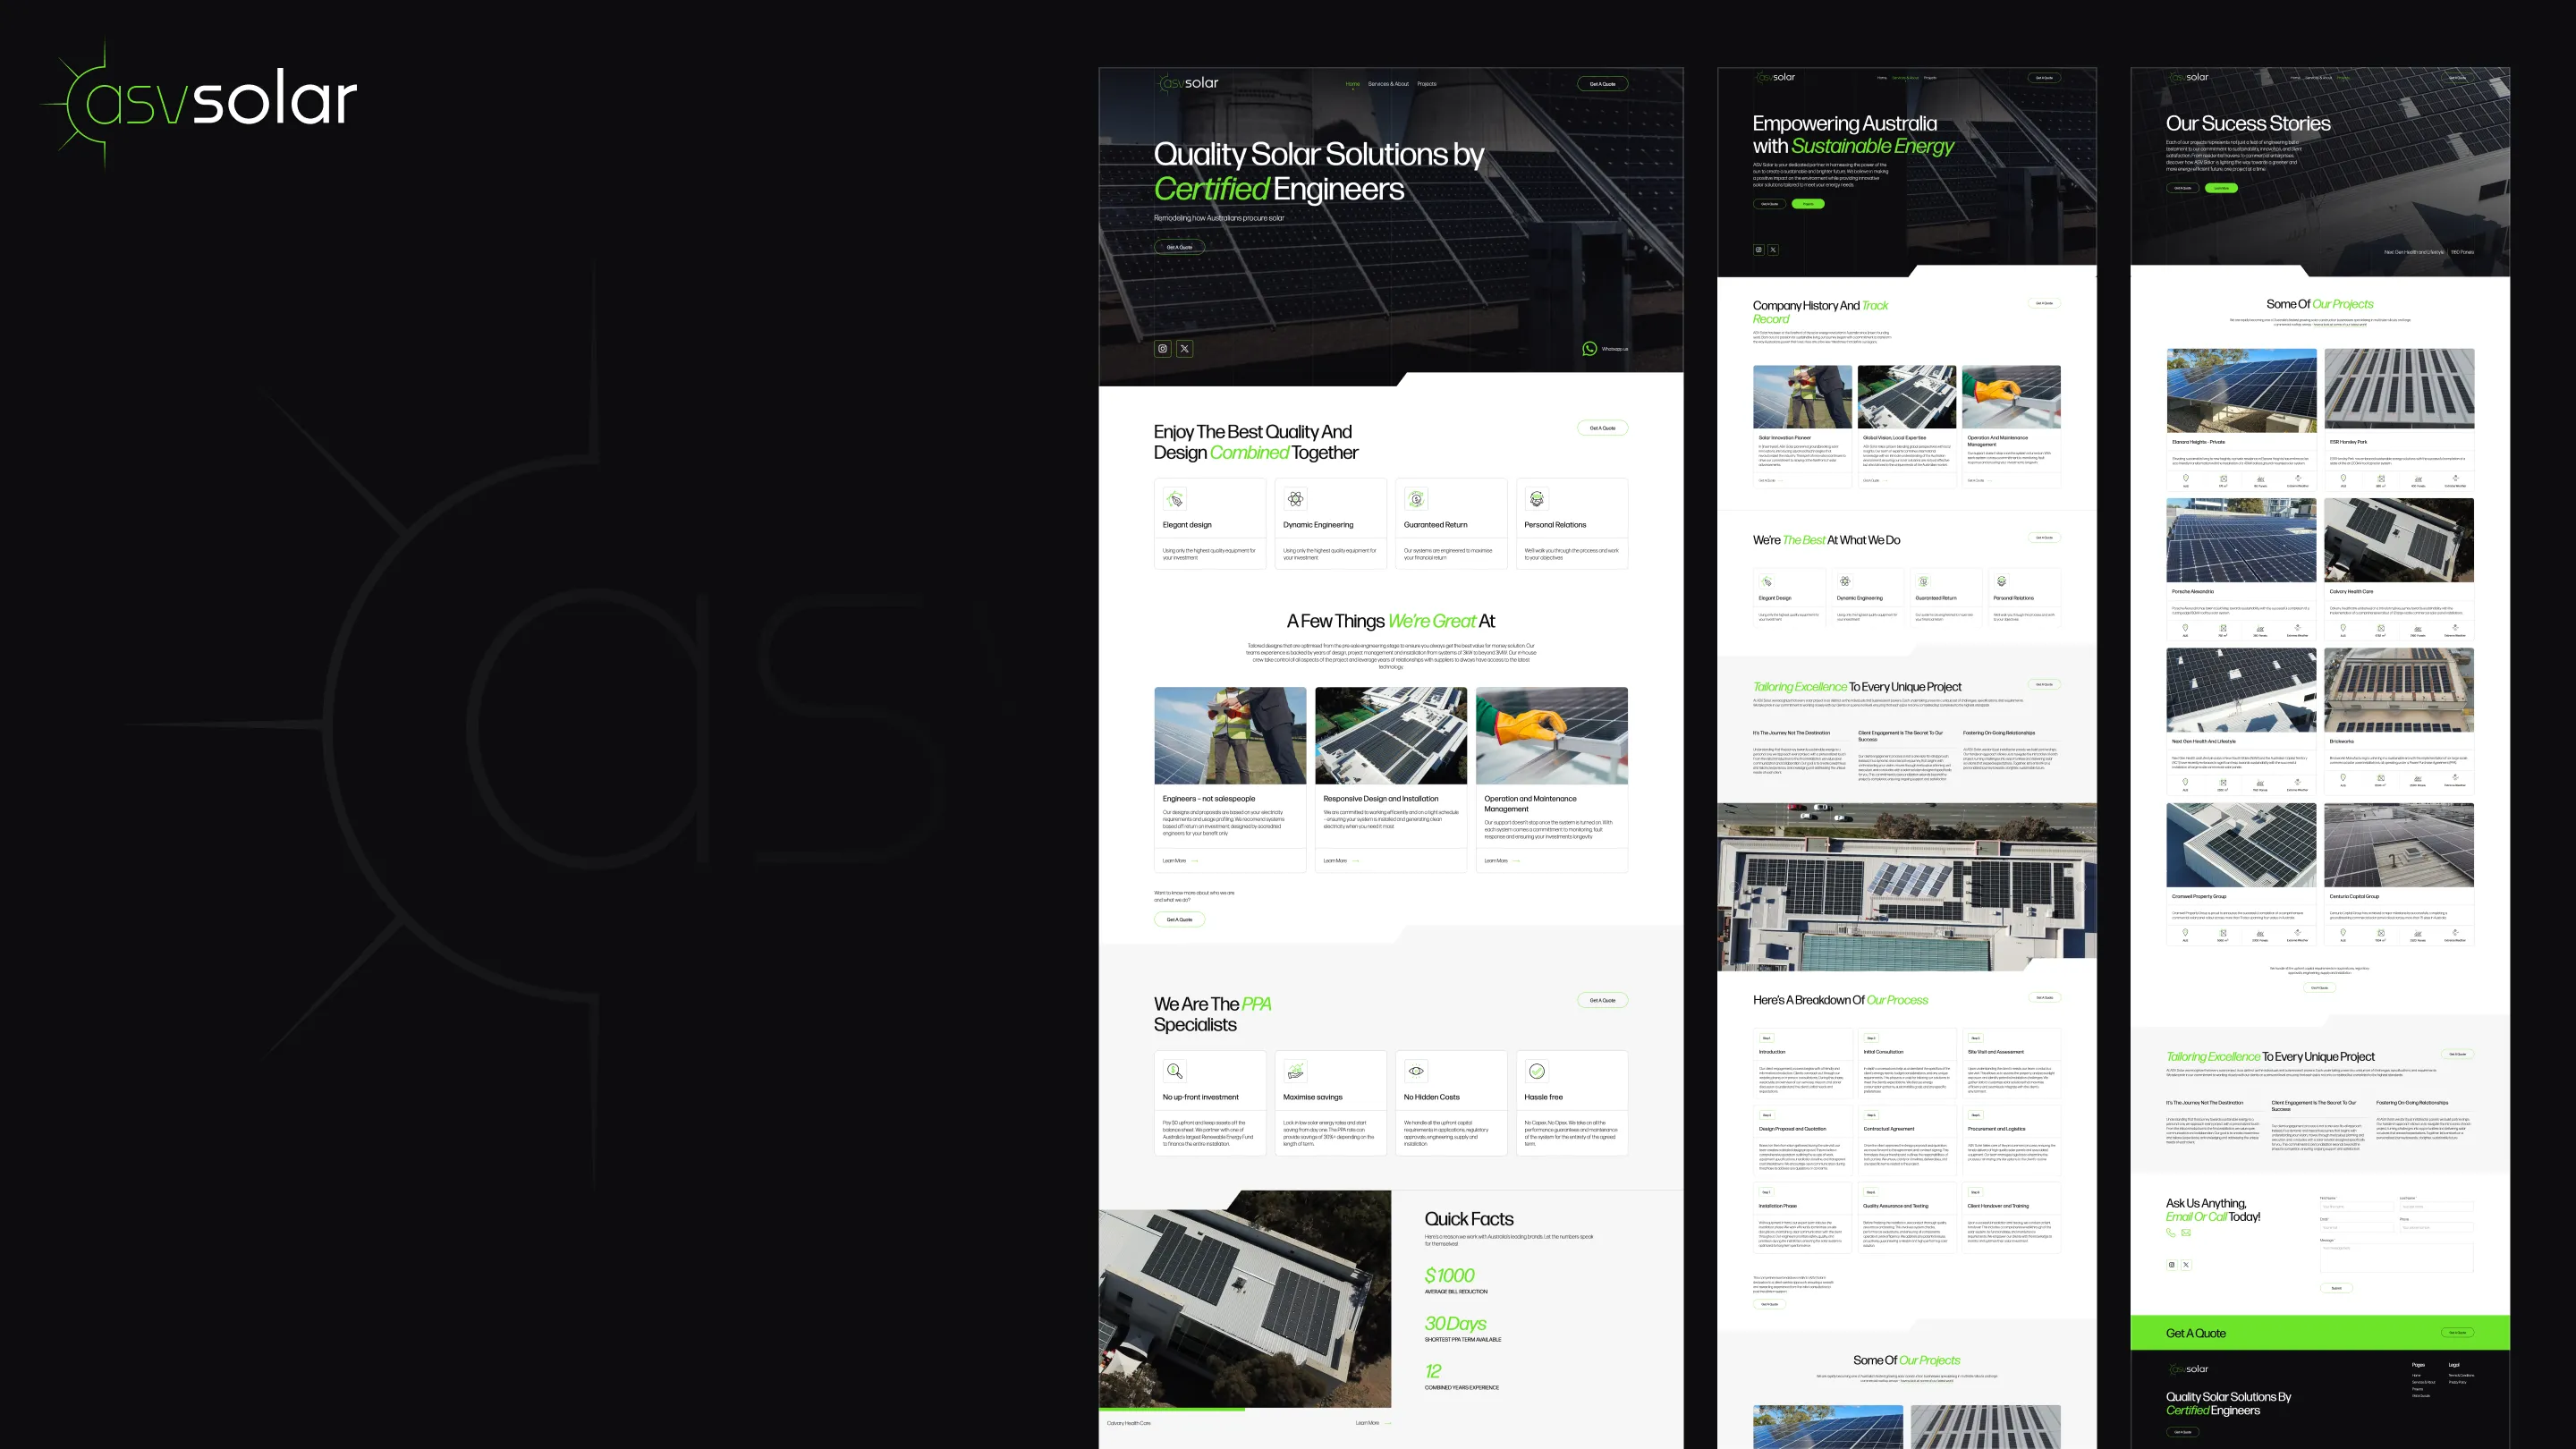Click the WhatsApp us icon
Screen dimensions: 2576x1449
pyautogui.click(x=1590, y=349)
